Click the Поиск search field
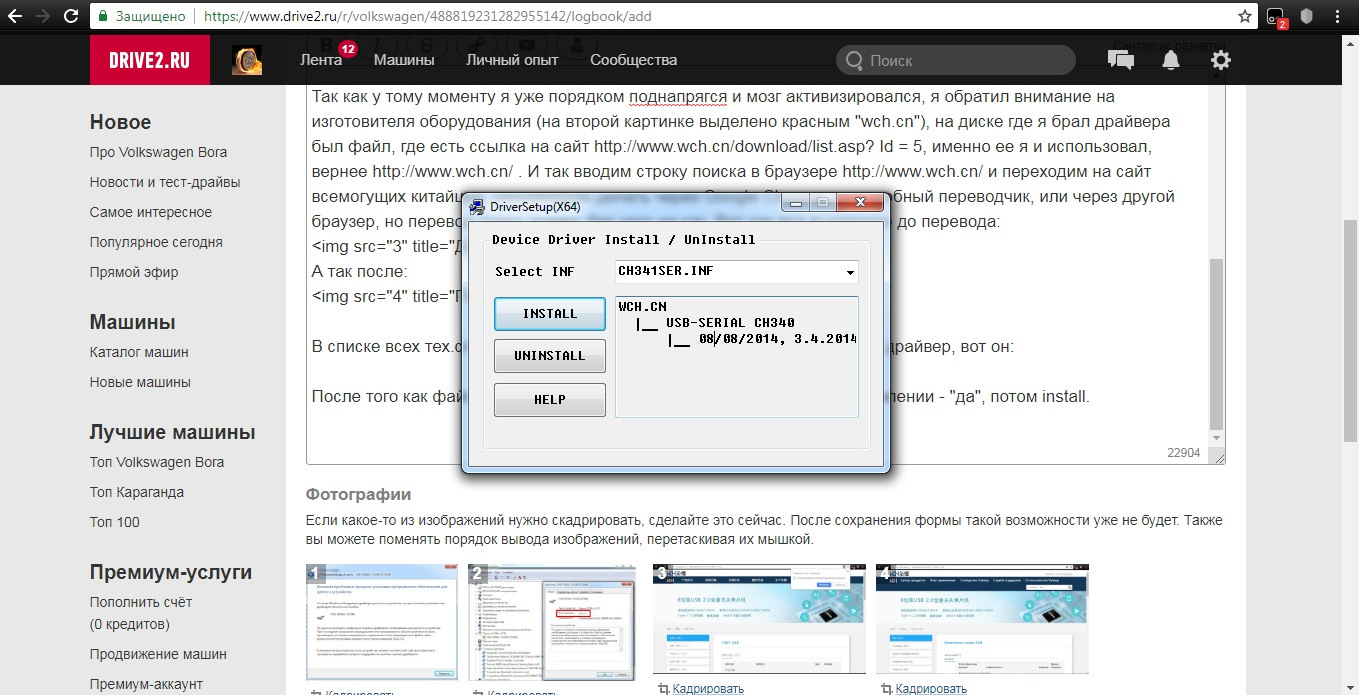Image resolution: width=1359 pixels, height=695 pixels. click(x=955, y=60)
